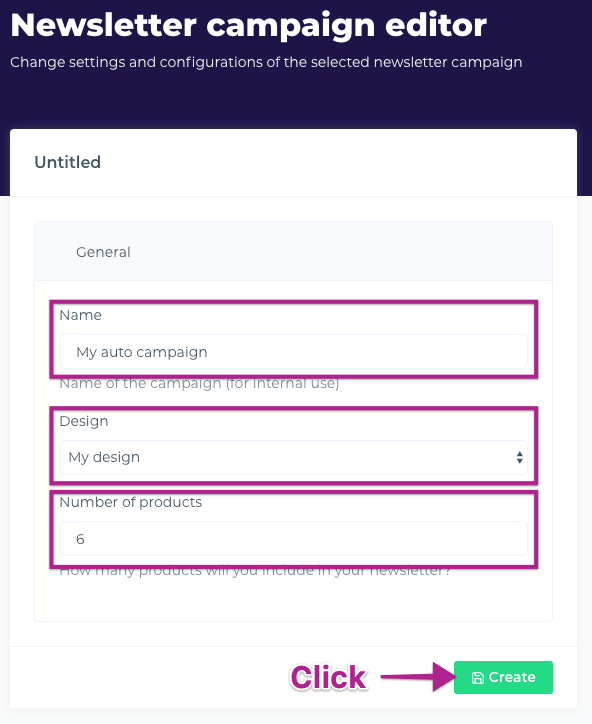Image resolution: width=592 pixels, height=724 pixels.
Task: Select the General section header
Action: [103, 252]
